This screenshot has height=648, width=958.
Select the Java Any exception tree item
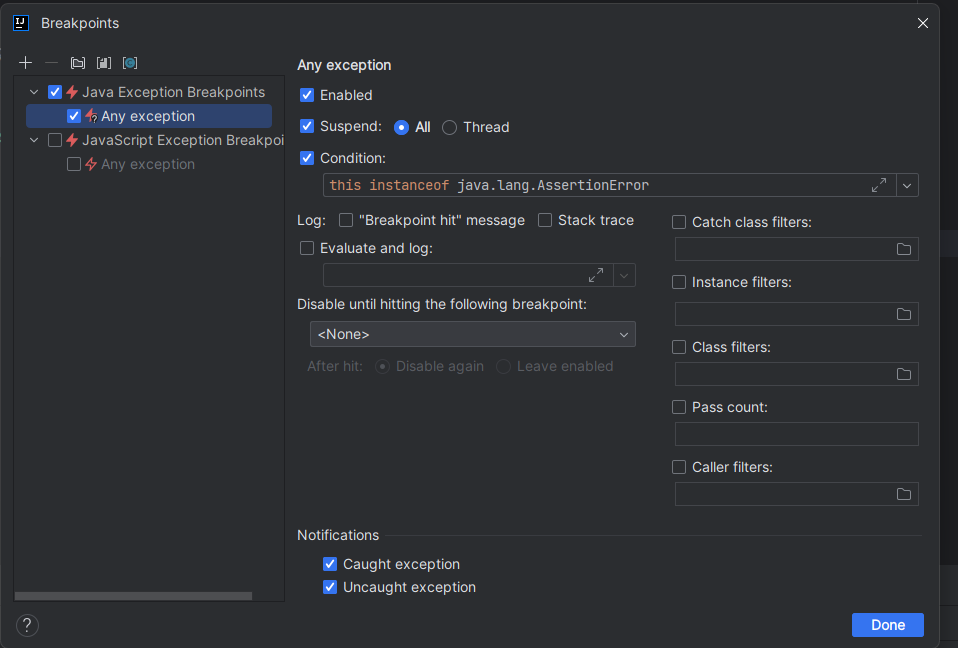[148, 116]
